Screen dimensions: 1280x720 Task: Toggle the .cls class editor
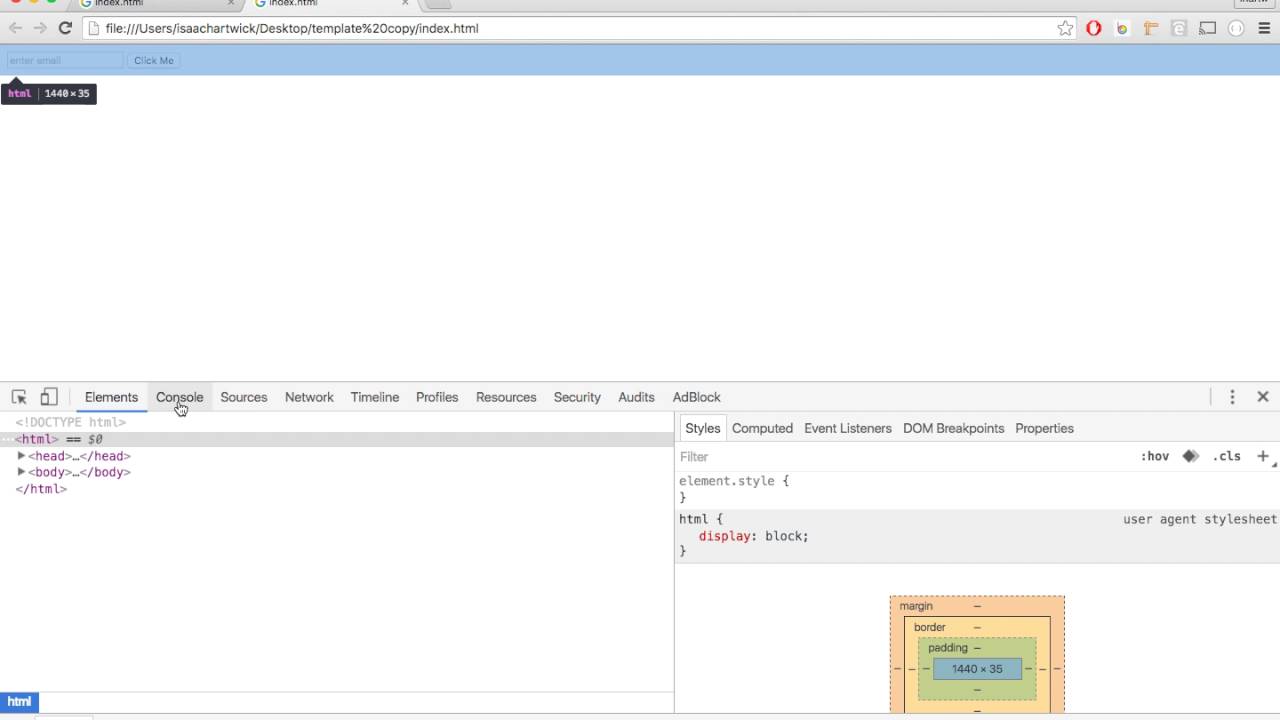(1226, 456)
